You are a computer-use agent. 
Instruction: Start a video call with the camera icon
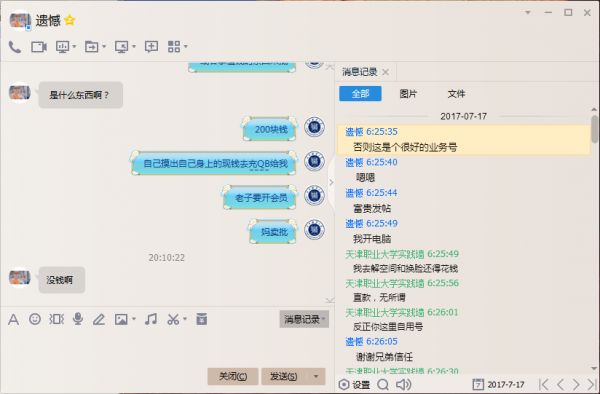point(39,47)
